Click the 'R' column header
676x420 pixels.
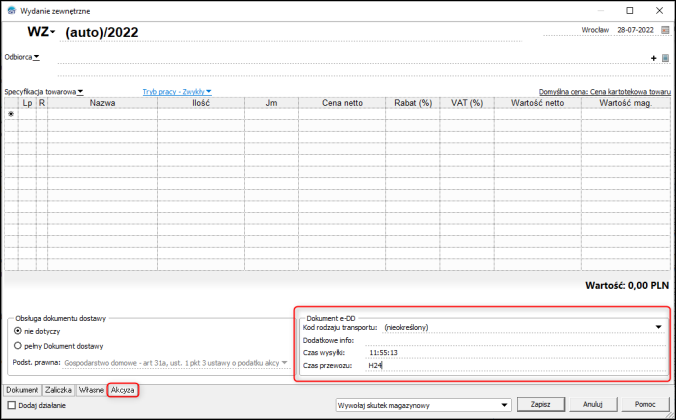pyautogui.click(x=42, y=103)
